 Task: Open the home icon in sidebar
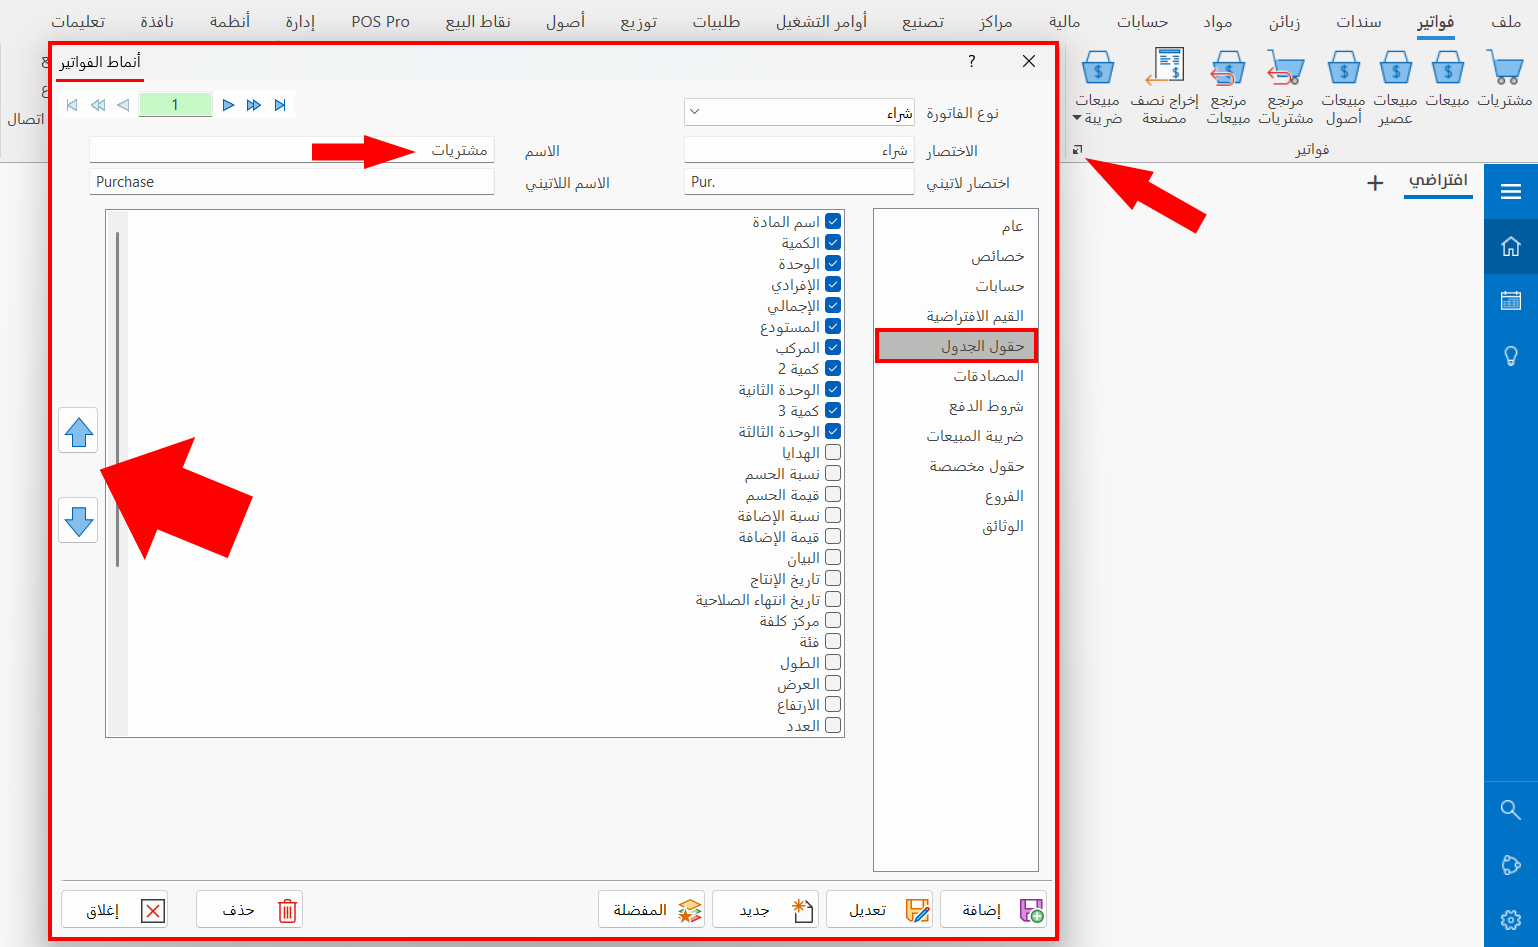pos(1510,246)
